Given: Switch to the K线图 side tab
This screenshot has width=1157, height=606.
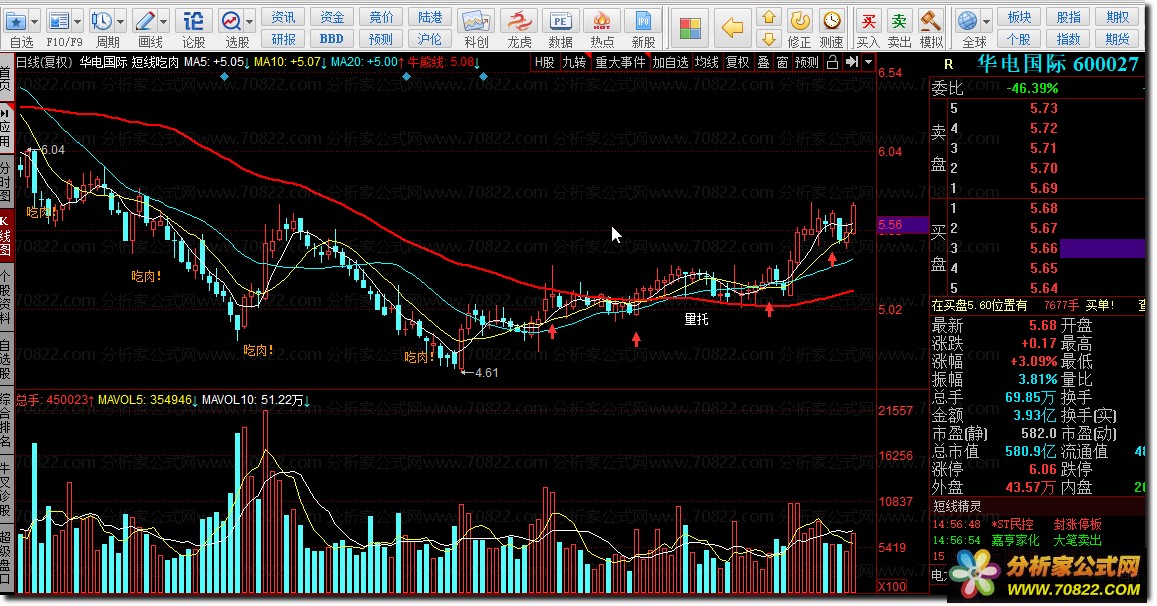Looking at the screenshot, I should [5, 238].
